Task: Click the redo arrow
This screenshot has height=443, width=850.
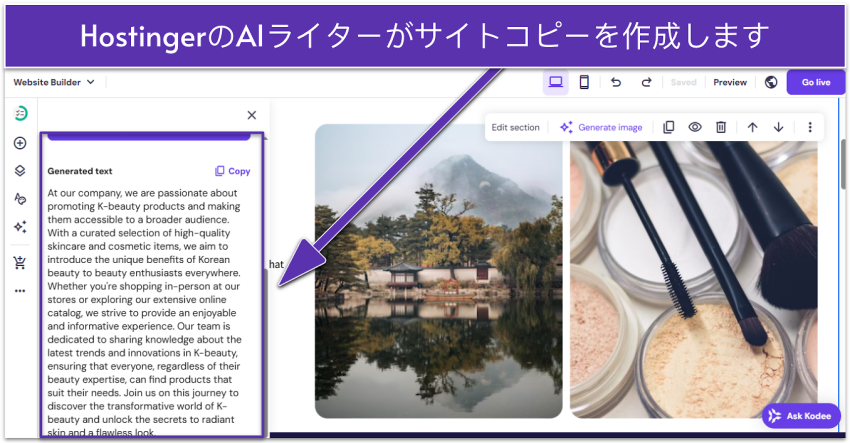Action: pos(646,82)
